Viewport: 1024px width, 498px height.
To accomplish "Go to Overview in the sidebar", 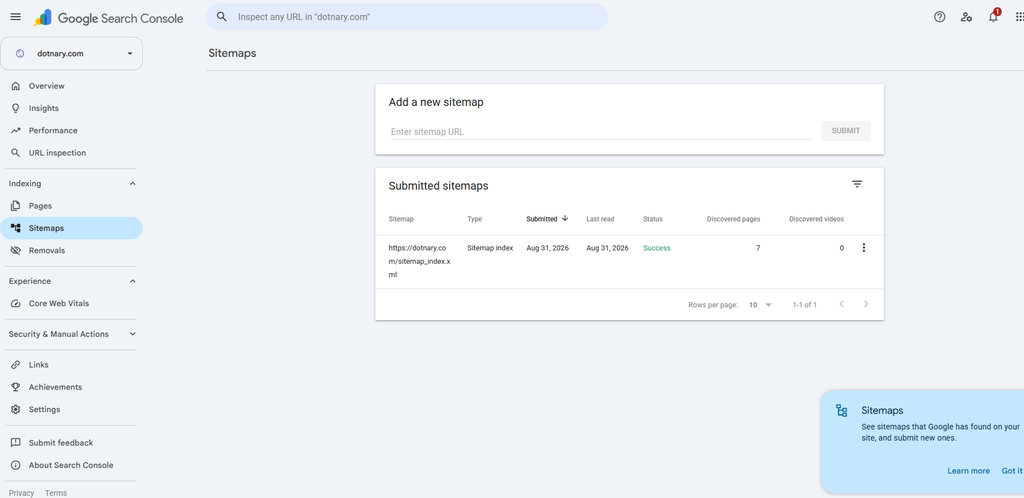I will pyautogui.click(x=71, y=86).
